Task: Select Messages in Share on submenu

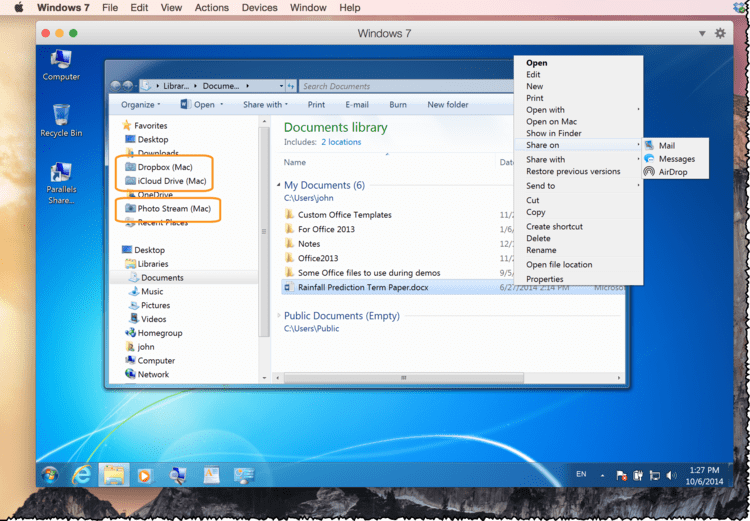Action: pos(675,159)
